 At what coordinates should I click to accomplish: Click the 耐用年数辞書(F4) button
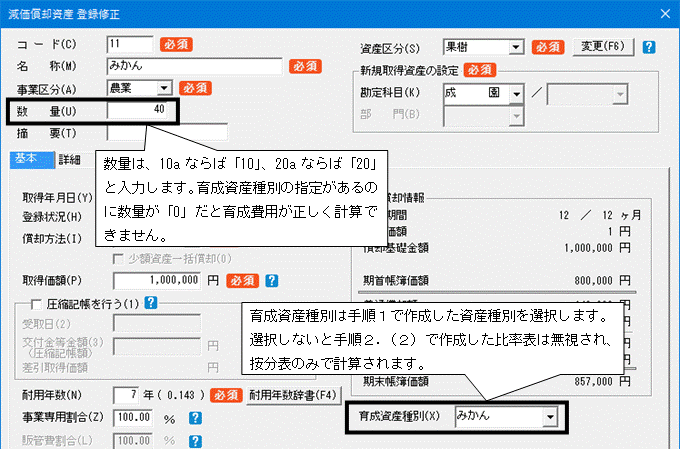[x=294, y=396]
